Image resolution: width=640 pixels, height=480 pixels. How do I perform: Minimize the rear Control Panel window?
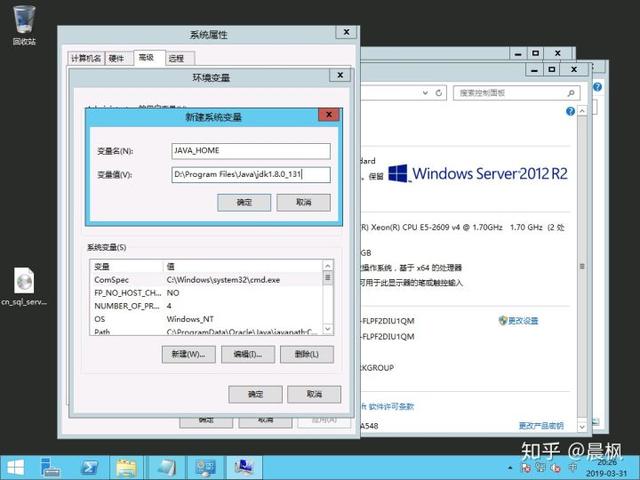click(x=518, y=53)
